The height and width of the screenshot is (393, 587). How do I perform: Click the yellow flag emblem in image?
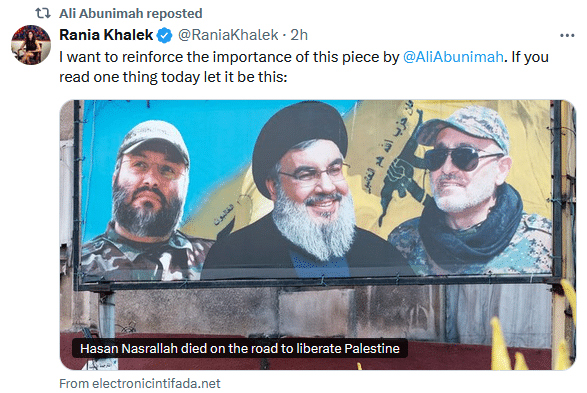click(x=399, y=165)
